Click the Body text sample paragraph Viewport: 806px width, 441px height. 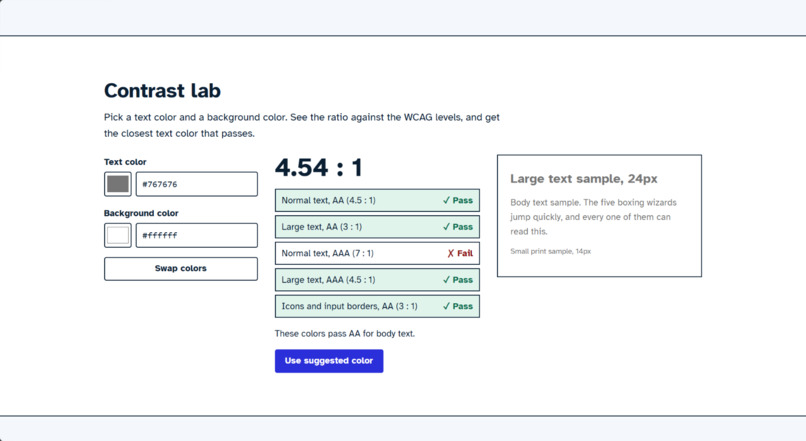tap(594, 217)
